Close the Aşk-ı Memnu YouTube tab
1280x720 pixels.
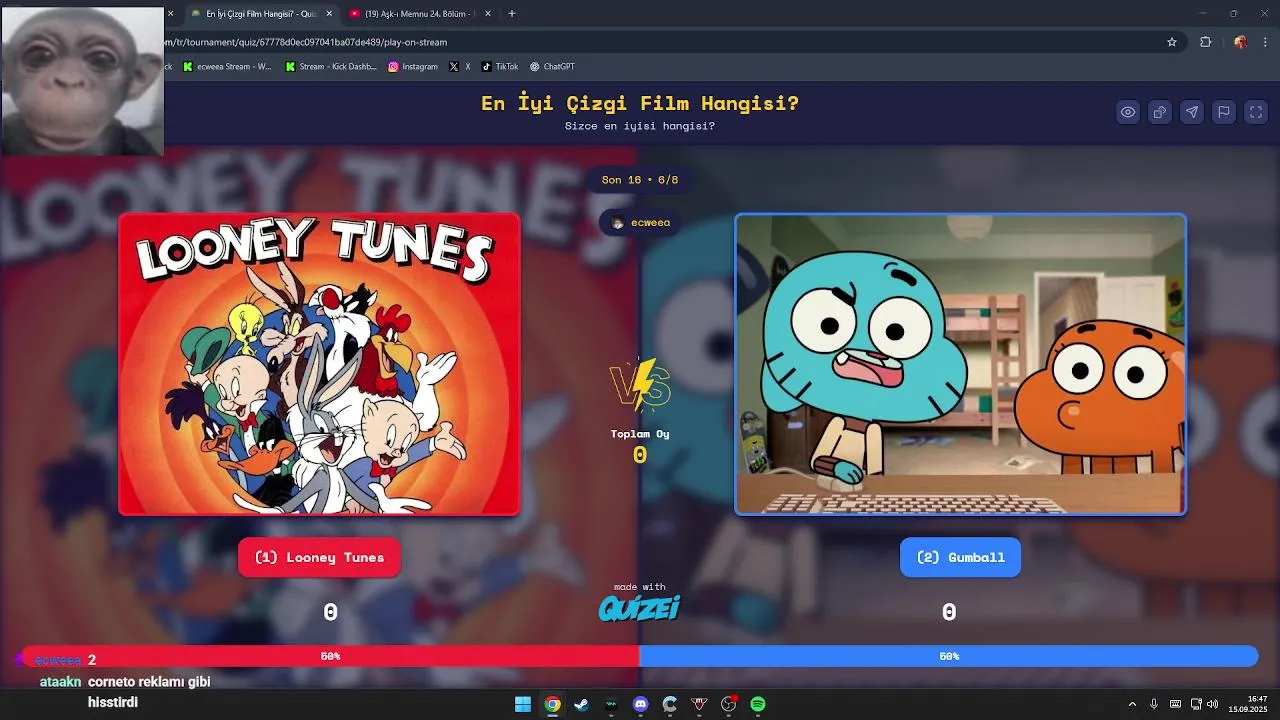[x=489, y=14]
